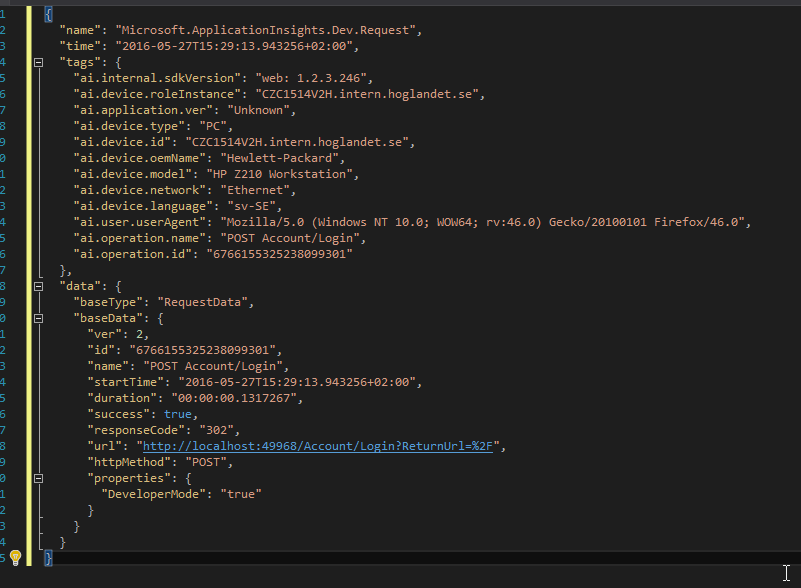Open the localhost Account/Login URL link
This screenshot has height=588, width=801.
(317, 446)
